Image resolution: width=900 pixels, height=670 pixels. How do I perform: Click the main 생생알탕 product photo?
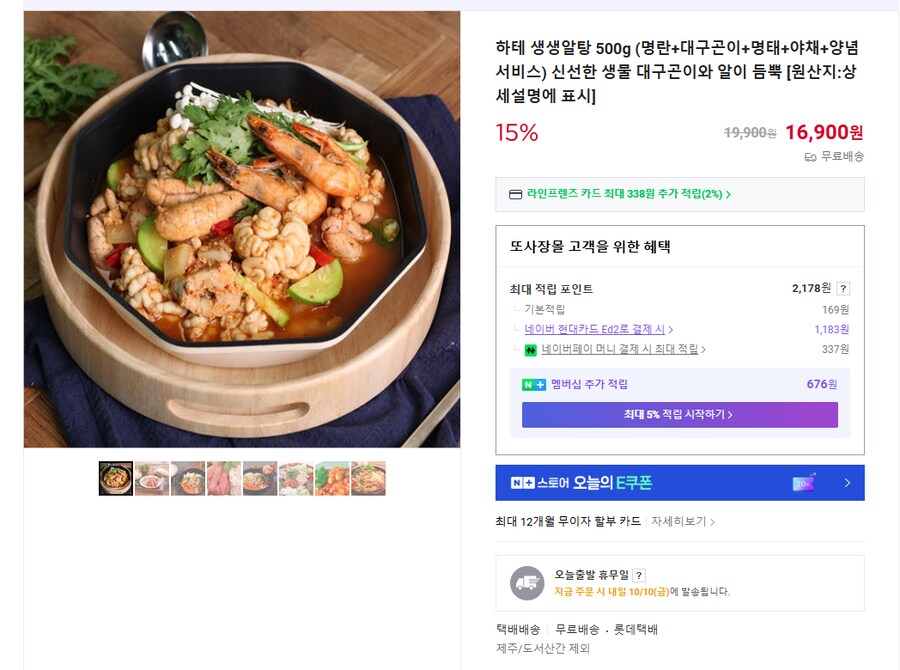(x=242, y=229)
